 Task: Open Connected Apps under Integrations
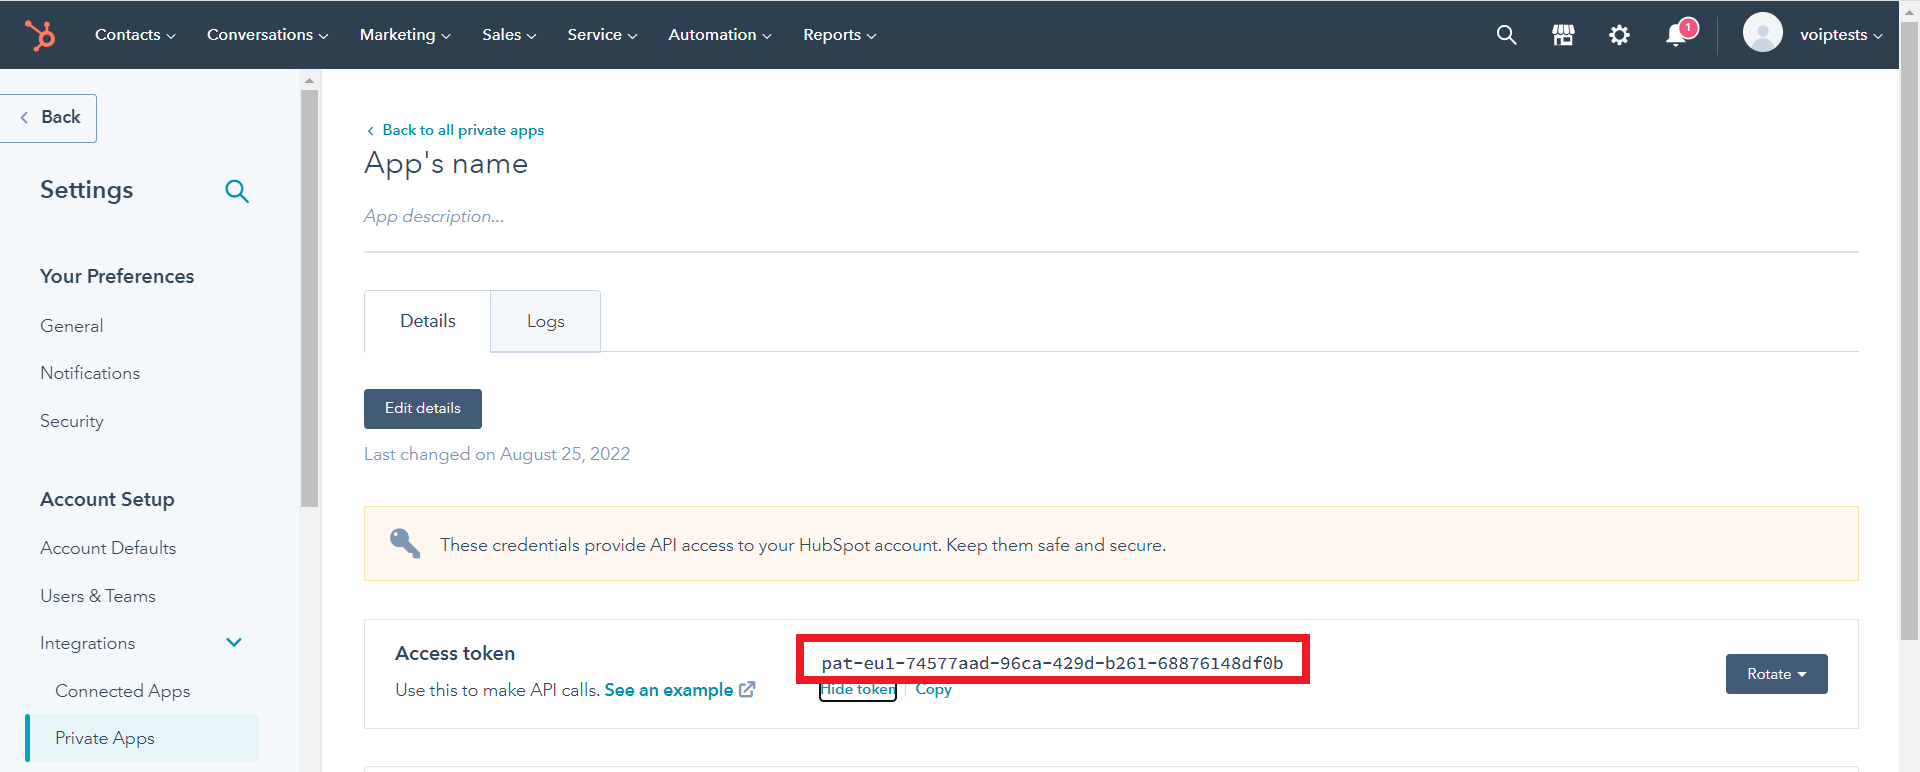pos(123,691)
